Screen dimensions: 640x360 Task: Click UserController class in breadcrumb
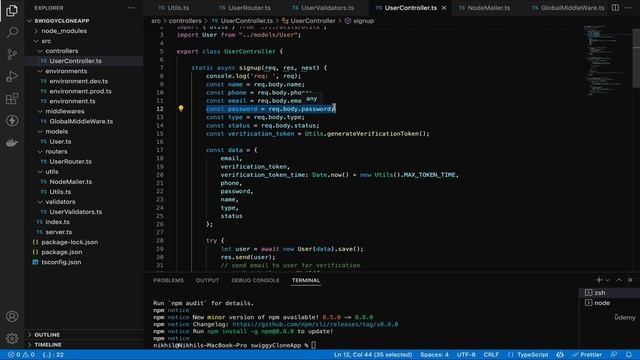313,21
